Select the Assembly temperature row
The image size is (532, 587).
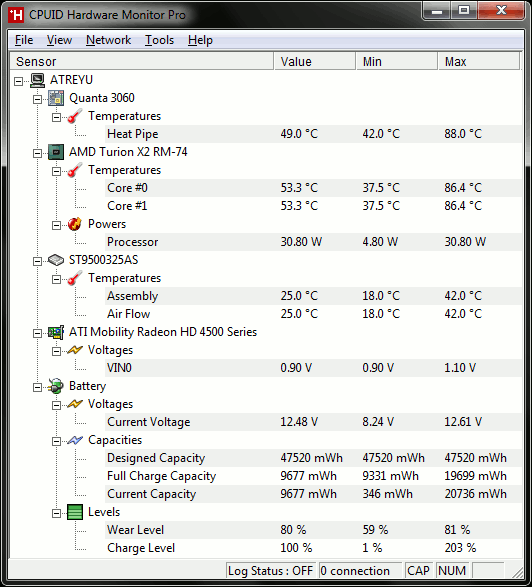[x=314, y=296]
